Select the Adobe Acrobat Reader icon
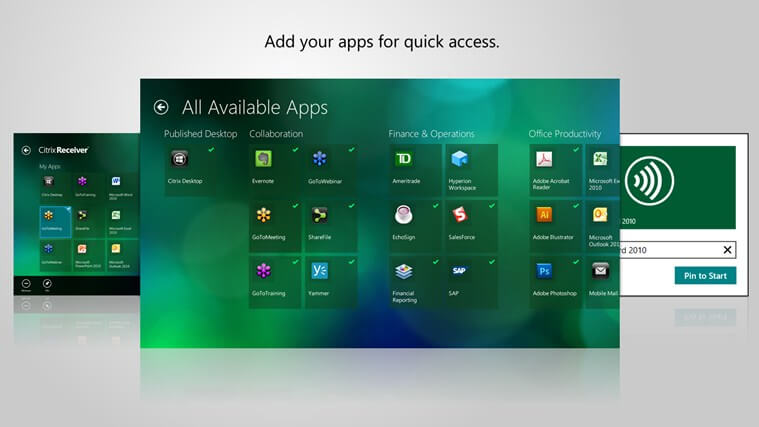The width and height of the screenshot is (759, 427). [544, 159]
